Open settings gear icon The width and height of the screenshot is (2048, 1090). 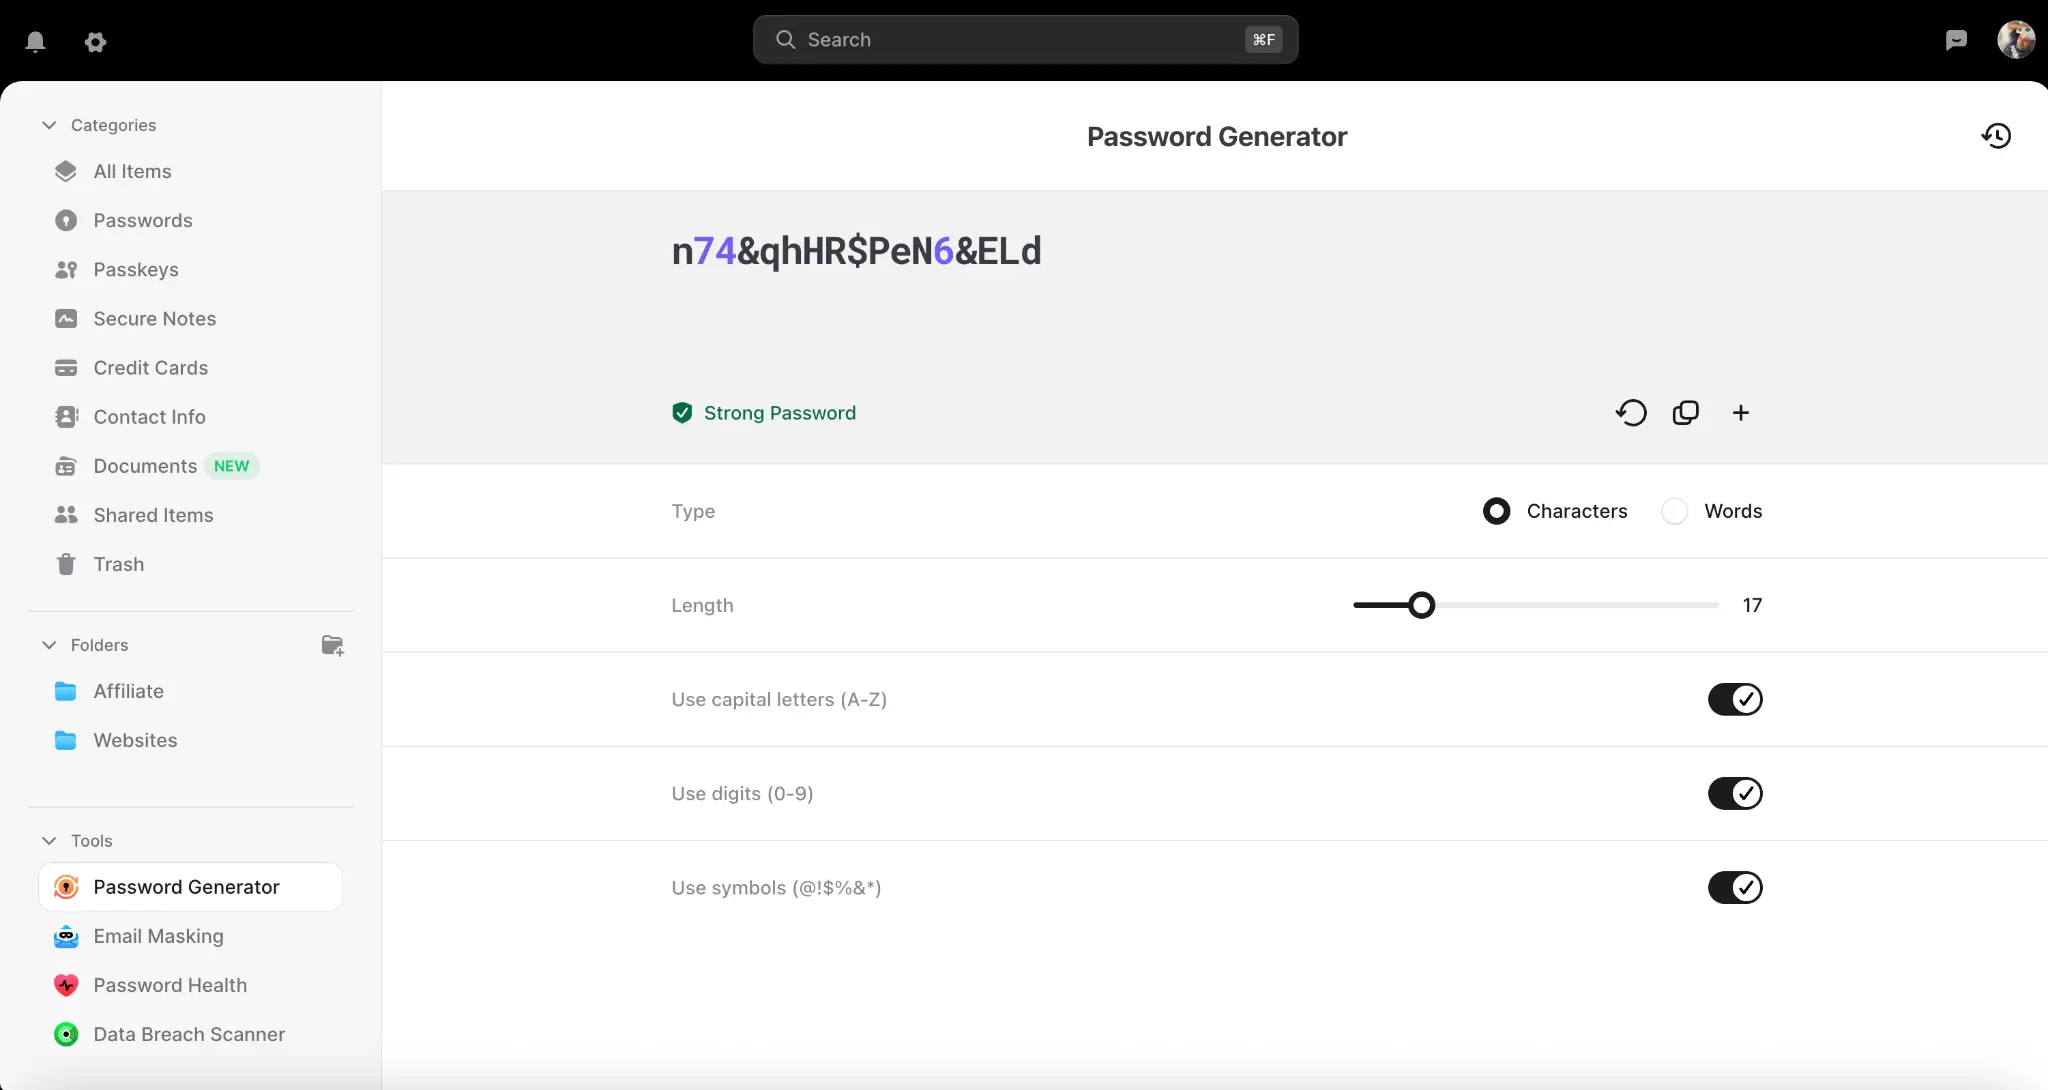point(95,41)
